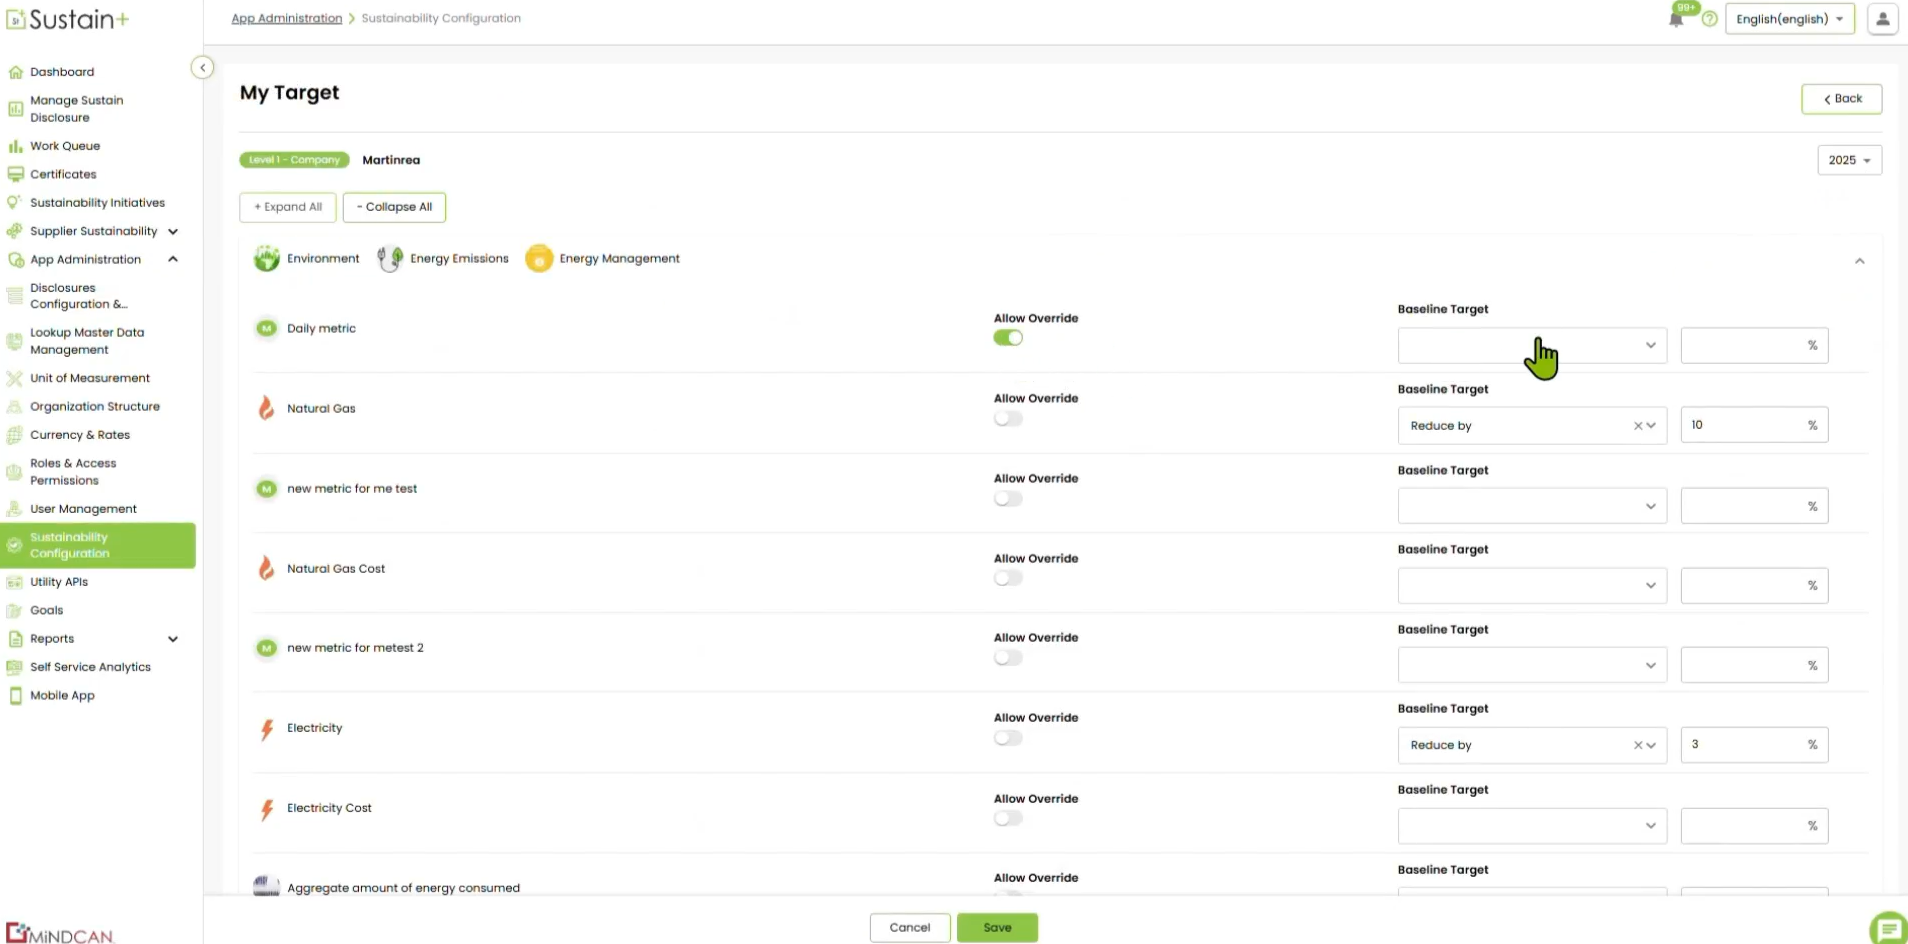Turn on Allow Override for Electricity
Image resolution: width=1908 pixels, height=944 pixels.
click(1008, 739)
